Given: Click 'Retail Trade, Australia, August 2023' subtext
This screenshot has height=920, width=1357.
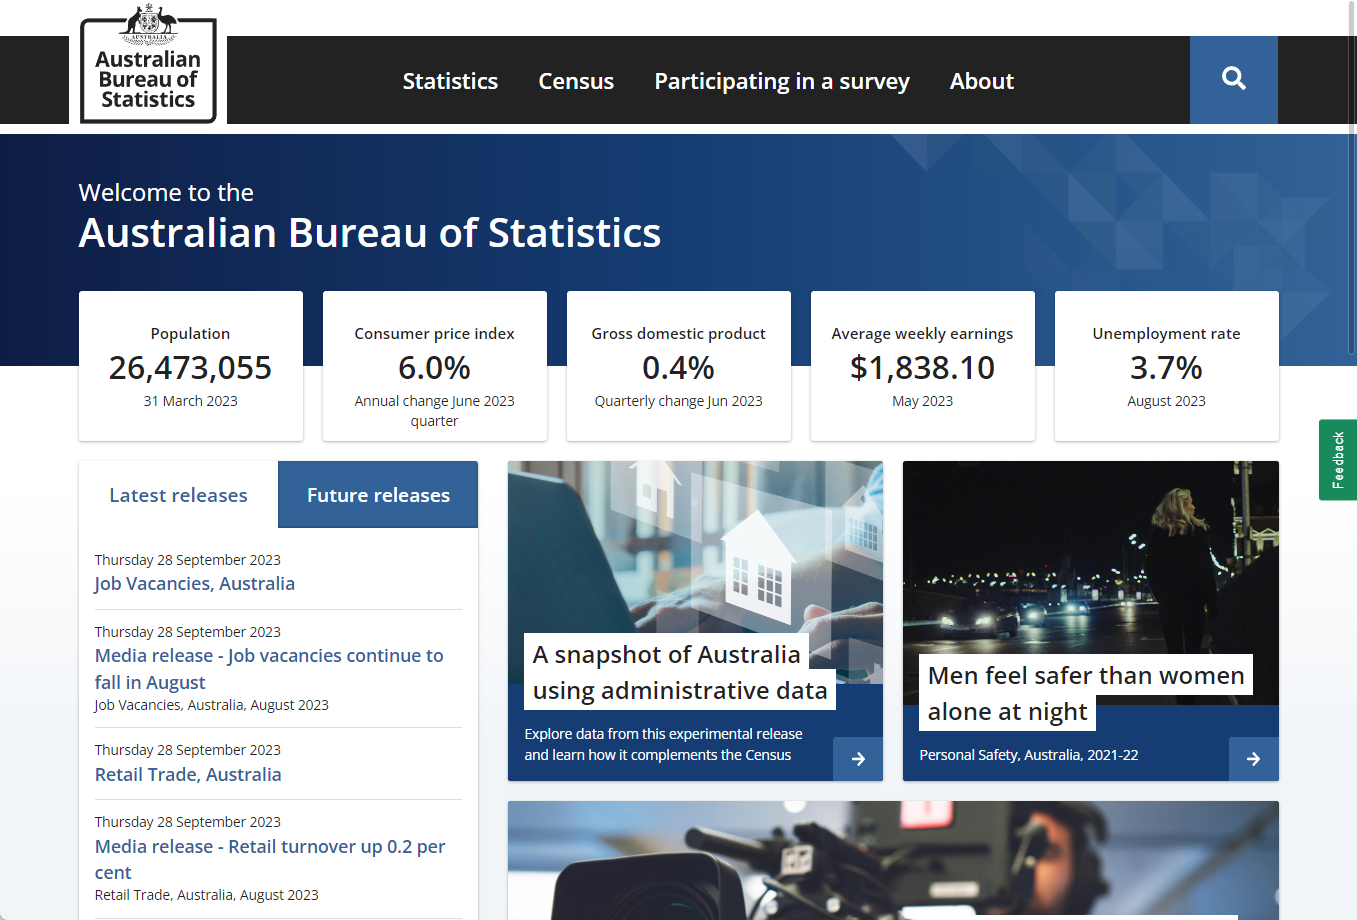Looking at the screenshot, I should pos(207,895).
